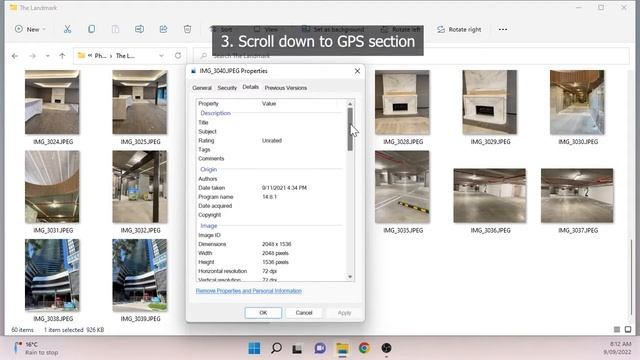Screen dimensions: 640x360
Task: Open Google Chrome from the taskbar
Action: 364,348
